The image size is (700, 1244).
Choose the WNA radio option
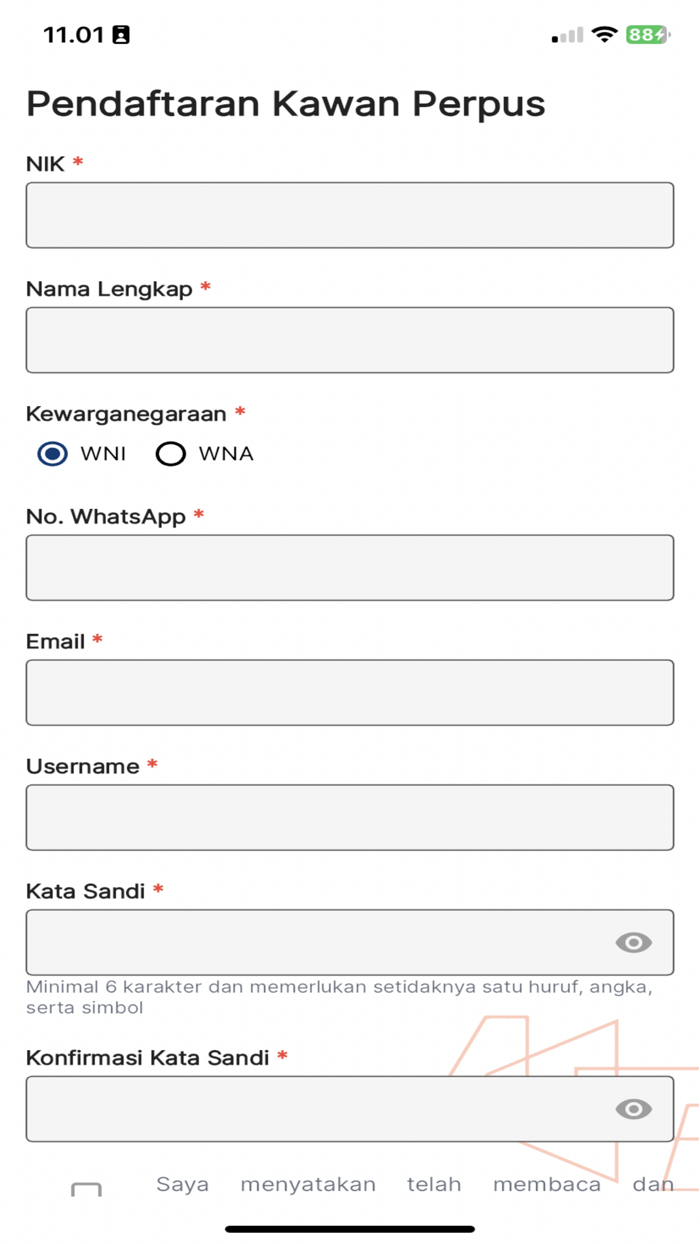(x=171, y=454)
